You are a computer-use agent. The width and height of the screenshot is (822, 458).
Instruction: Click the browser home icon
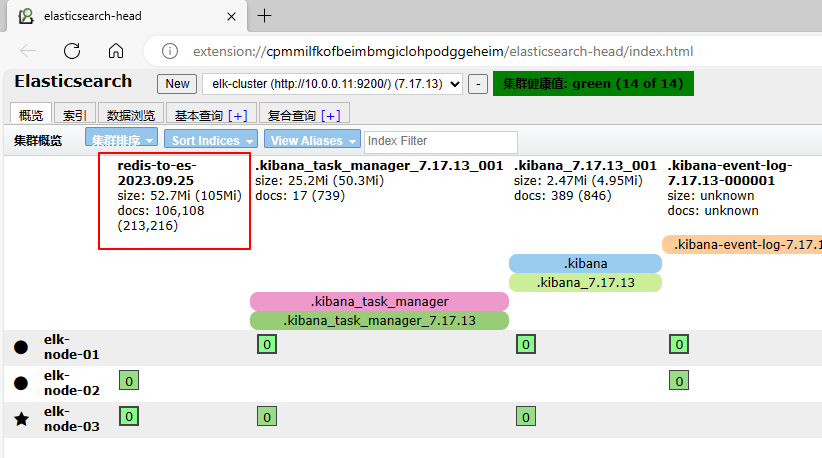pyautogui.click(x=116, y=52)
